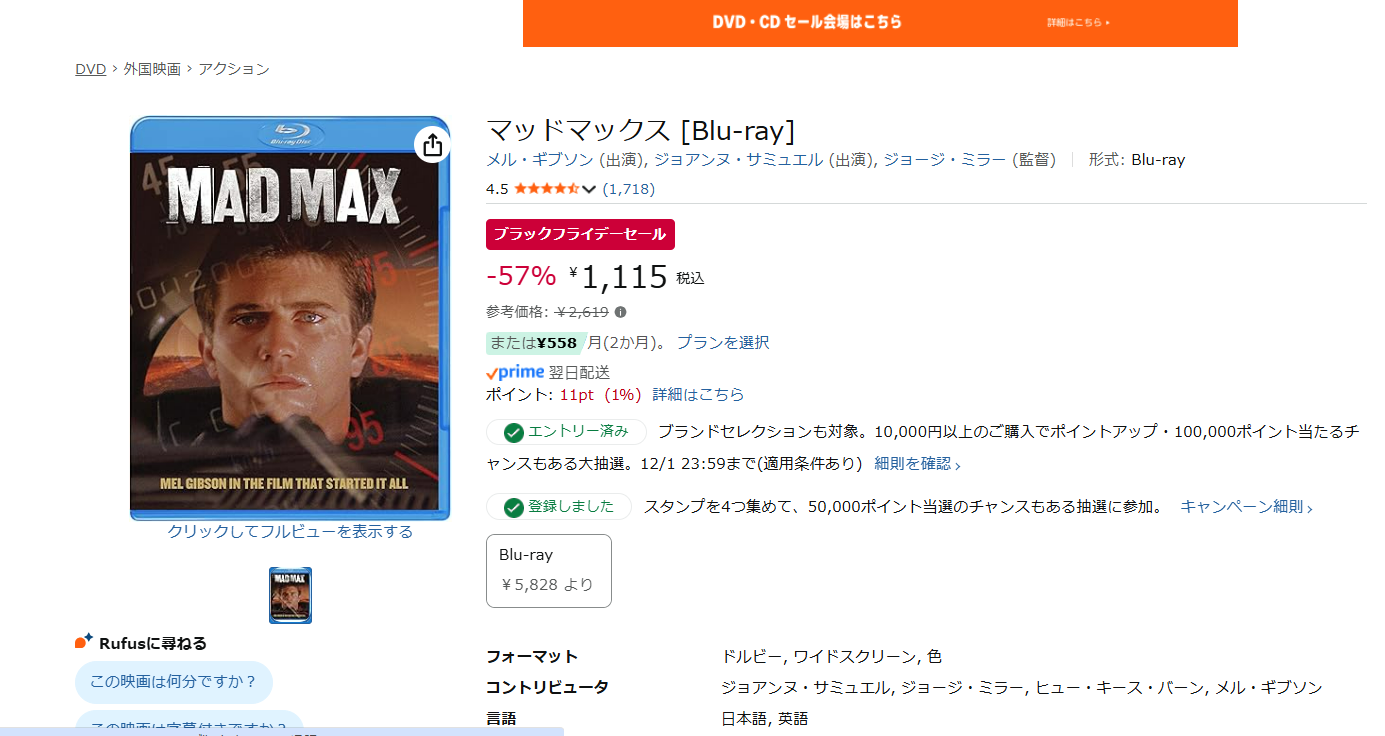This screenshot has width=1385, height=736.
Task: Click the star rating icons
Action: tap(546, 188)
